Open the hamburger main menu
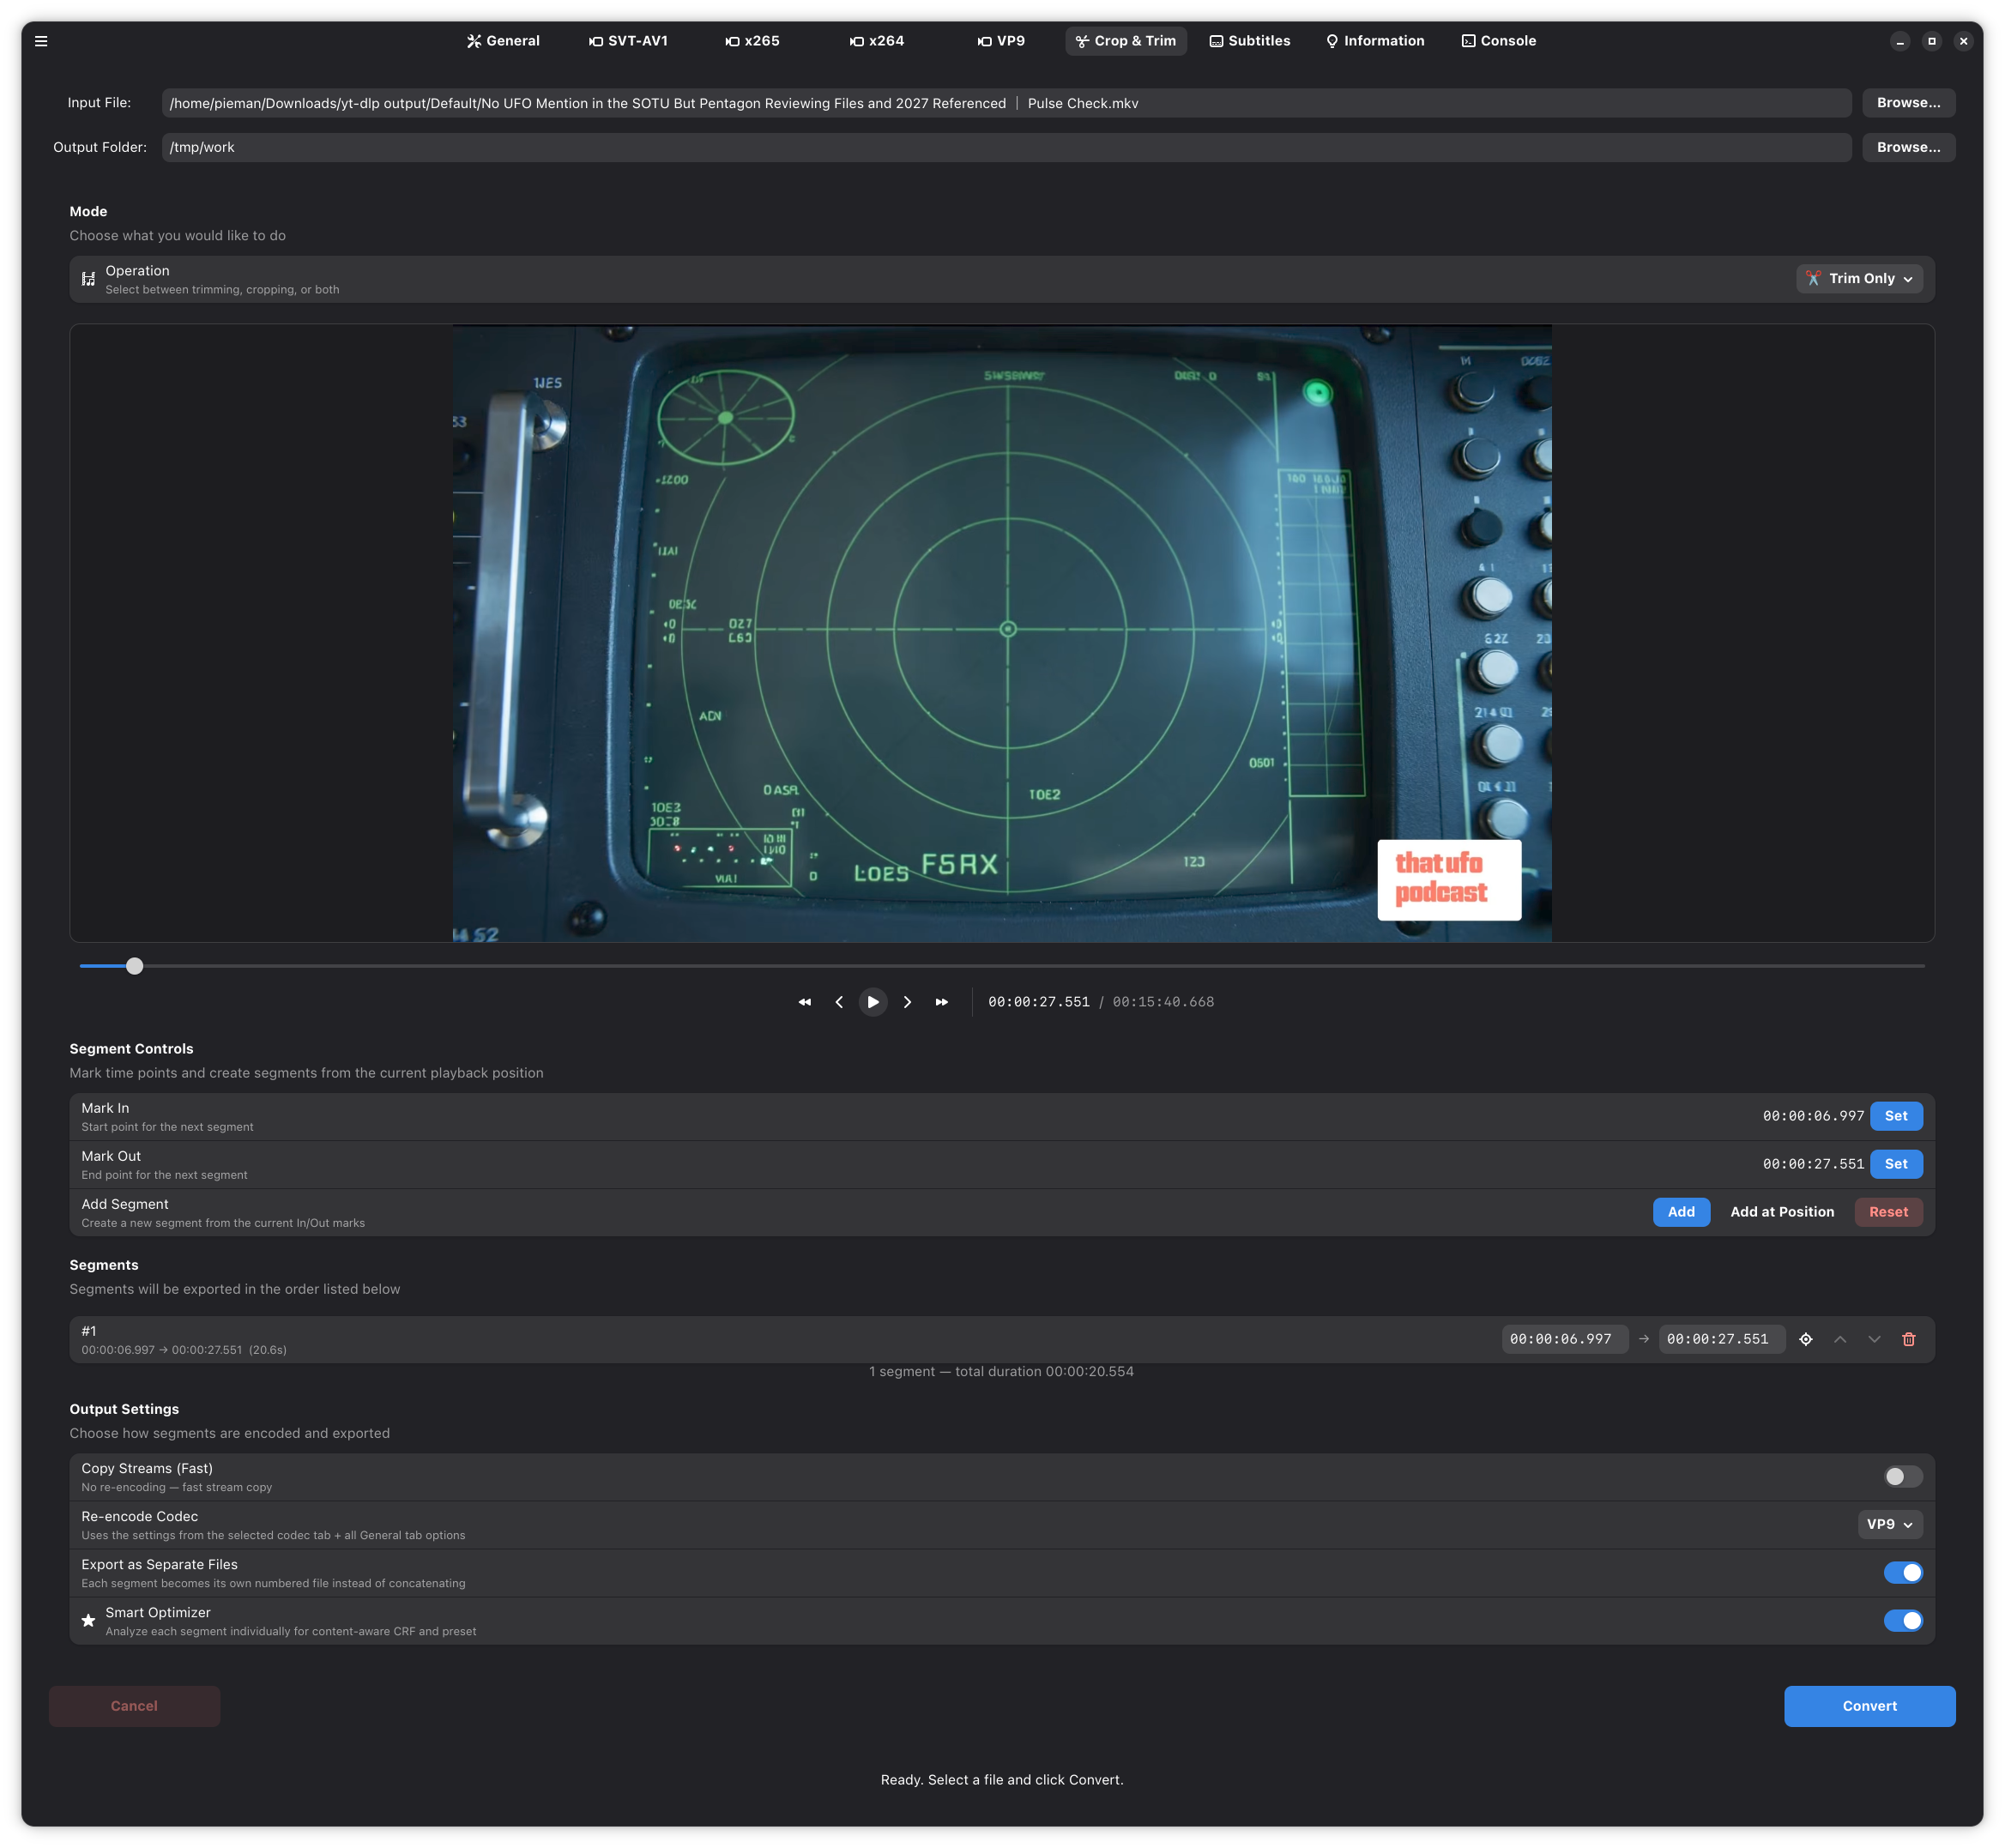This screenshot has width=2005, height=1848. click(x=41, y=41)
